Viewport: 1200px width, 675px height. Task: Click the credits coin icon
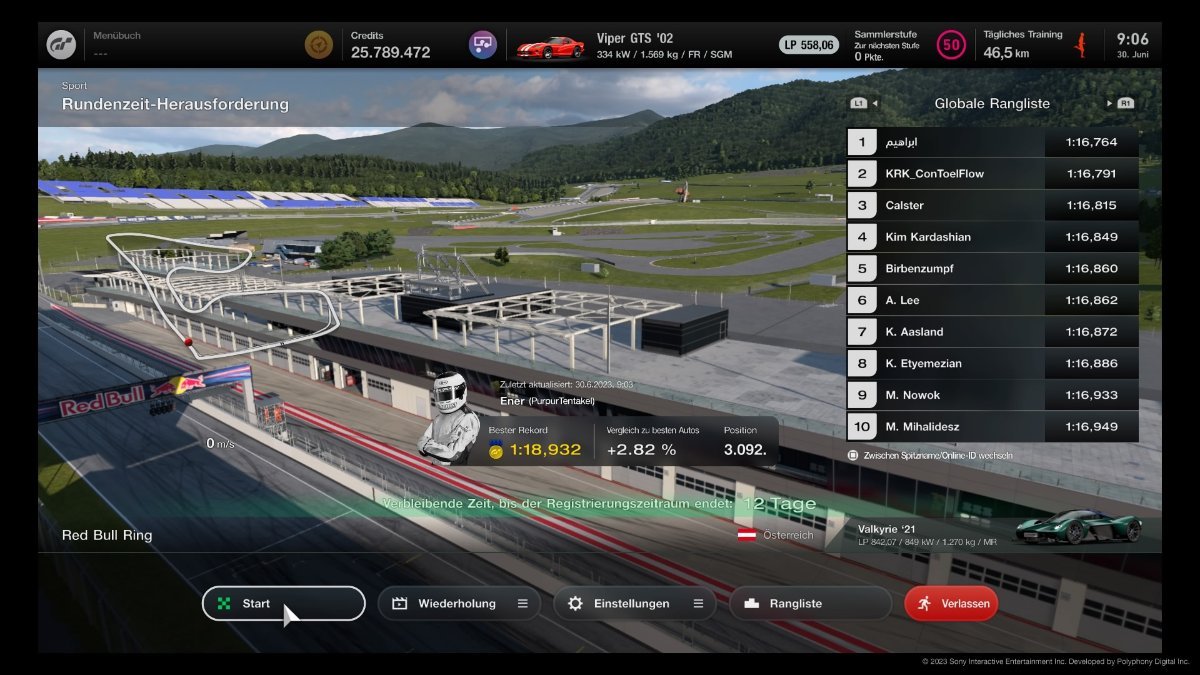pyautogui.click(x=319, y=44)
